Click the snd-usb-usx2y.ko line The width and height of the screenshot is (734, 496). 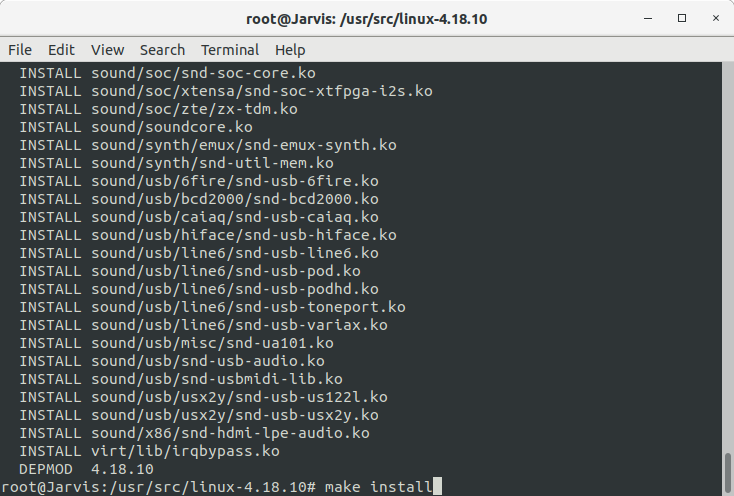coord(199,416)
